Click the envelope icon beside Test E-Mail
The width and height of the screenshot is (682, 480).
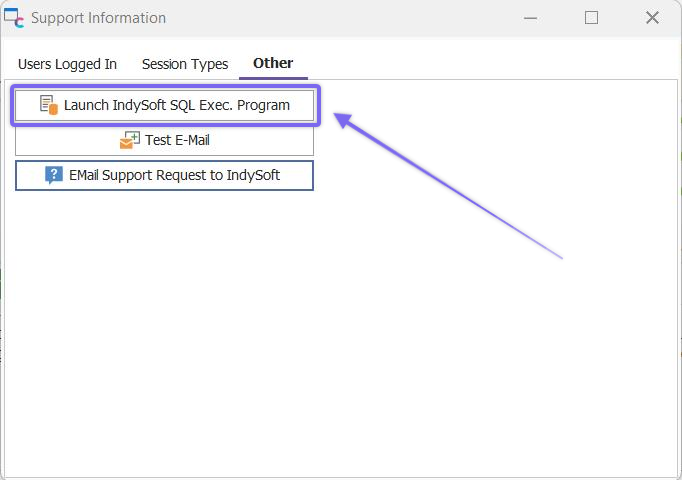(130, 140)
